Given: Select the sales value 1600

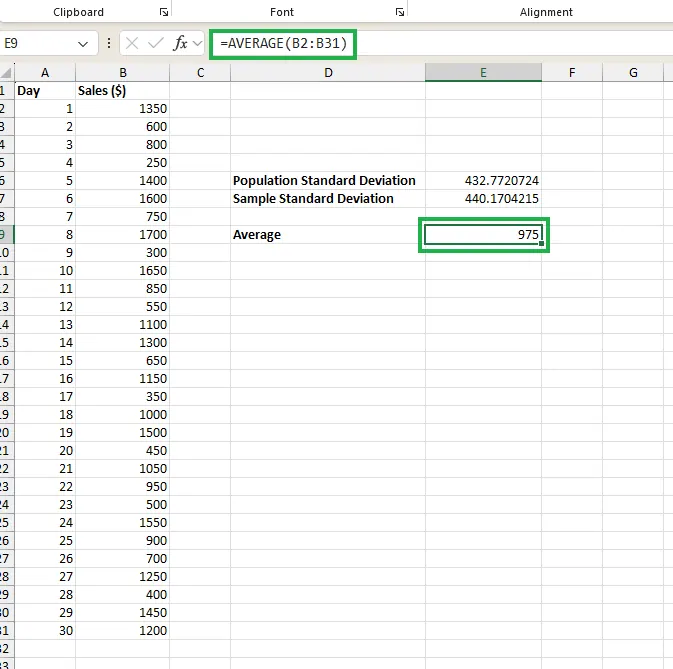Looking at the screenshot, I should pos(123,199).
